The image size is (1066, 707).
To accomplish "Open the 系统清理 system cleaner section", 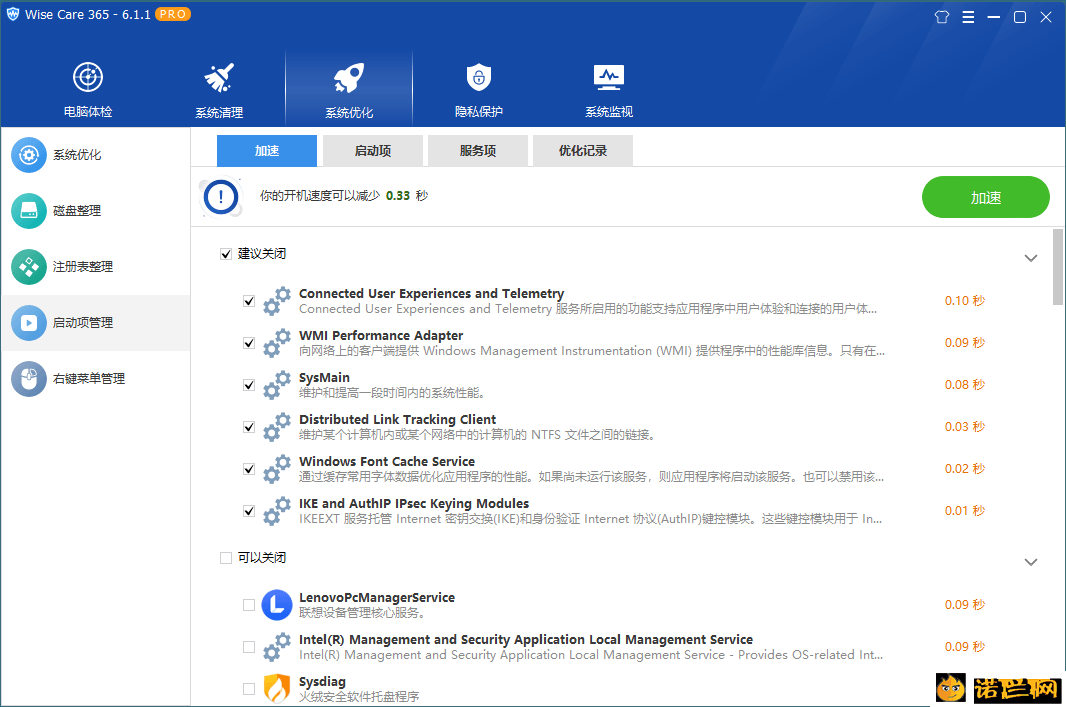I will (x=219, y=90).
